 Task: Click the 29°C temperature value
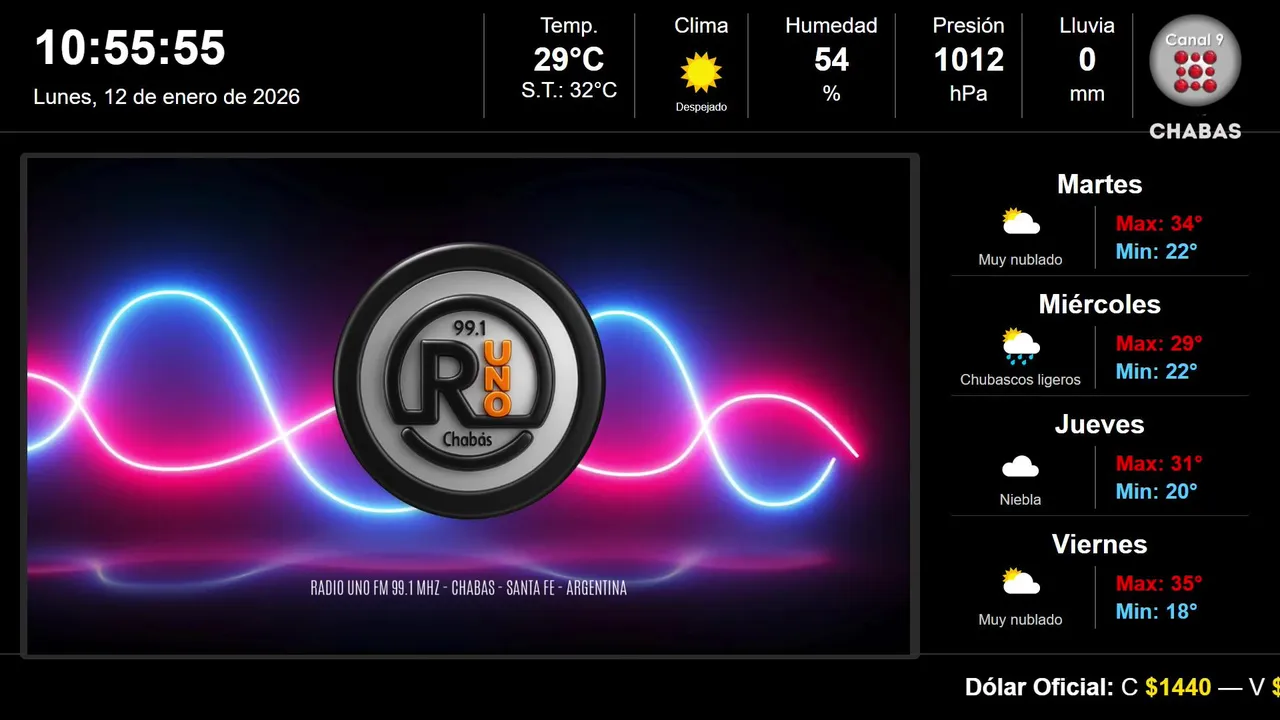tap(569, 60)
